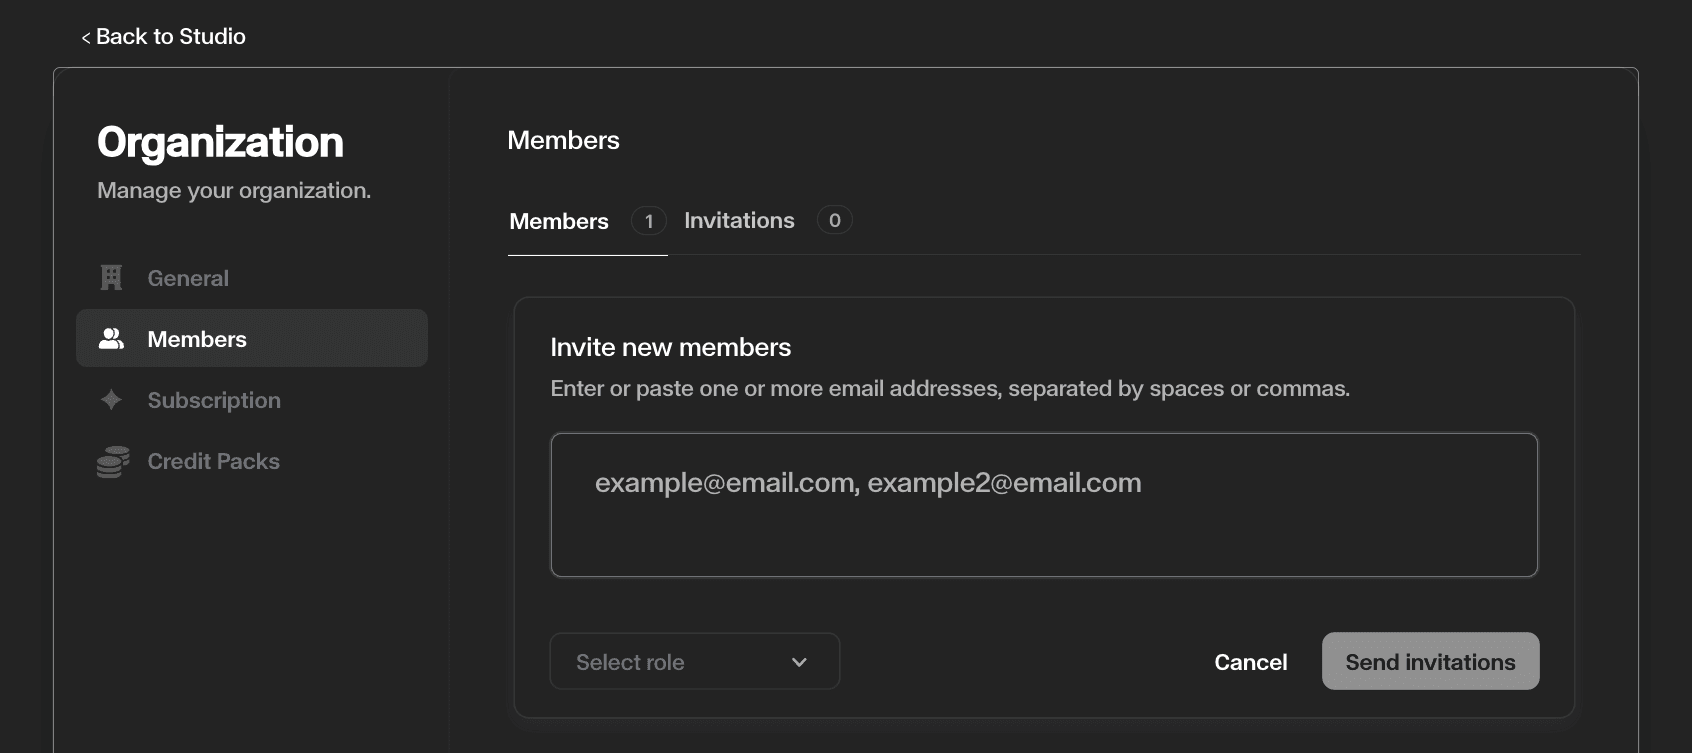Open the Credit Packs section
The image size is (1692, 753).
(x=213, y=461)
